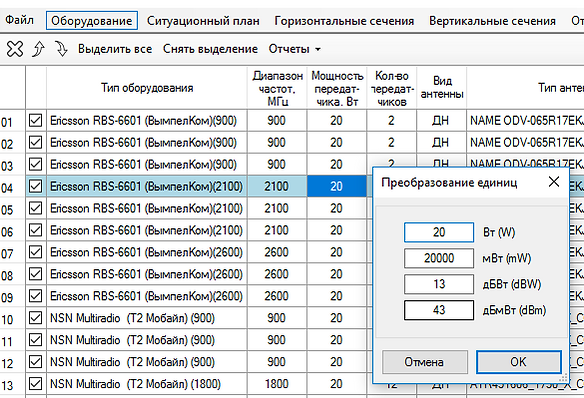
Task: Close the Преобразование единиц dialog
Action: tap(554, 182)
